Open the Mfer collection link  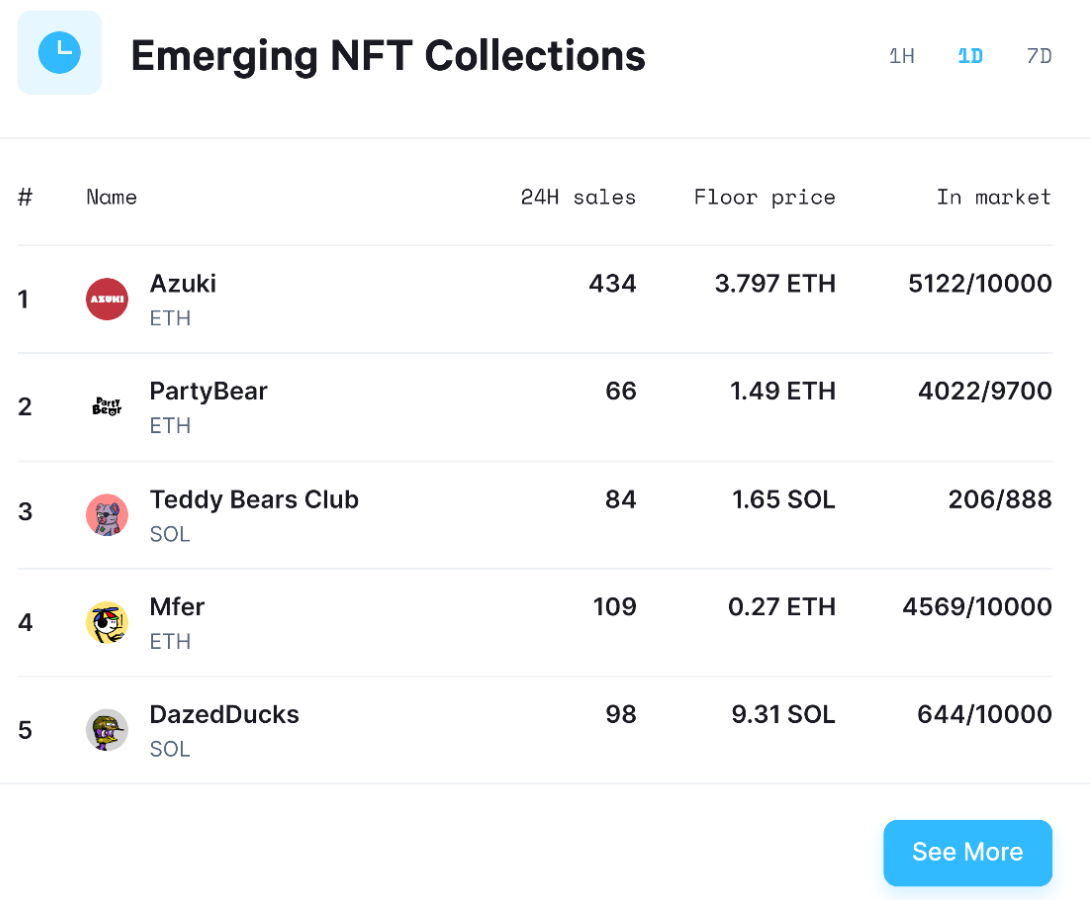(x=177, y=607)
